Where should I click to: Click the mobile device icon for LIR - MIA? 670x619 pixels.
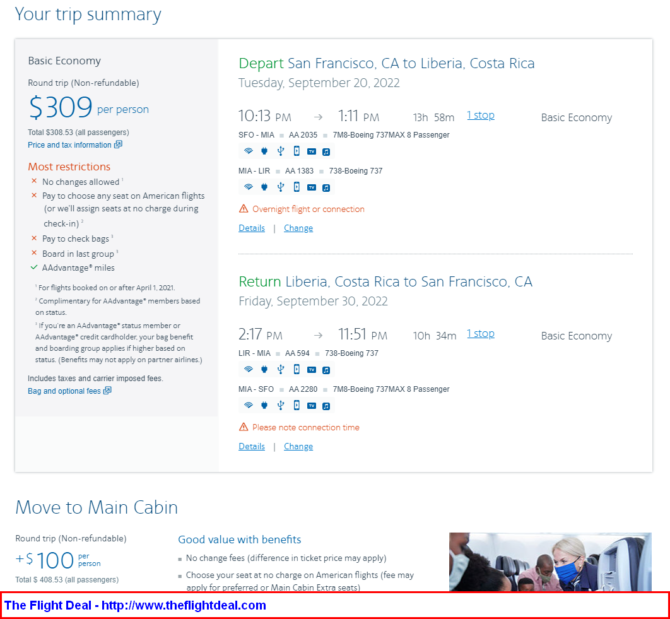coord(296,369)
